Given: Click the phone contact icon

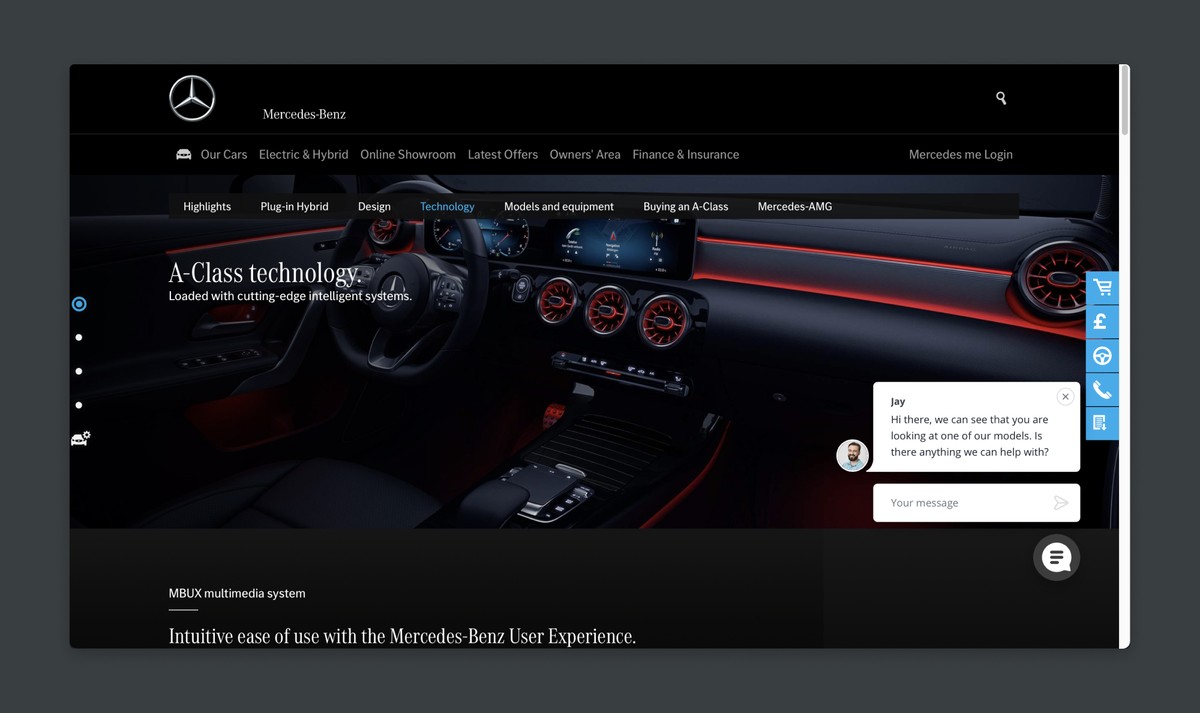Looking at the screenshot, I should (x=1102, y=390).
